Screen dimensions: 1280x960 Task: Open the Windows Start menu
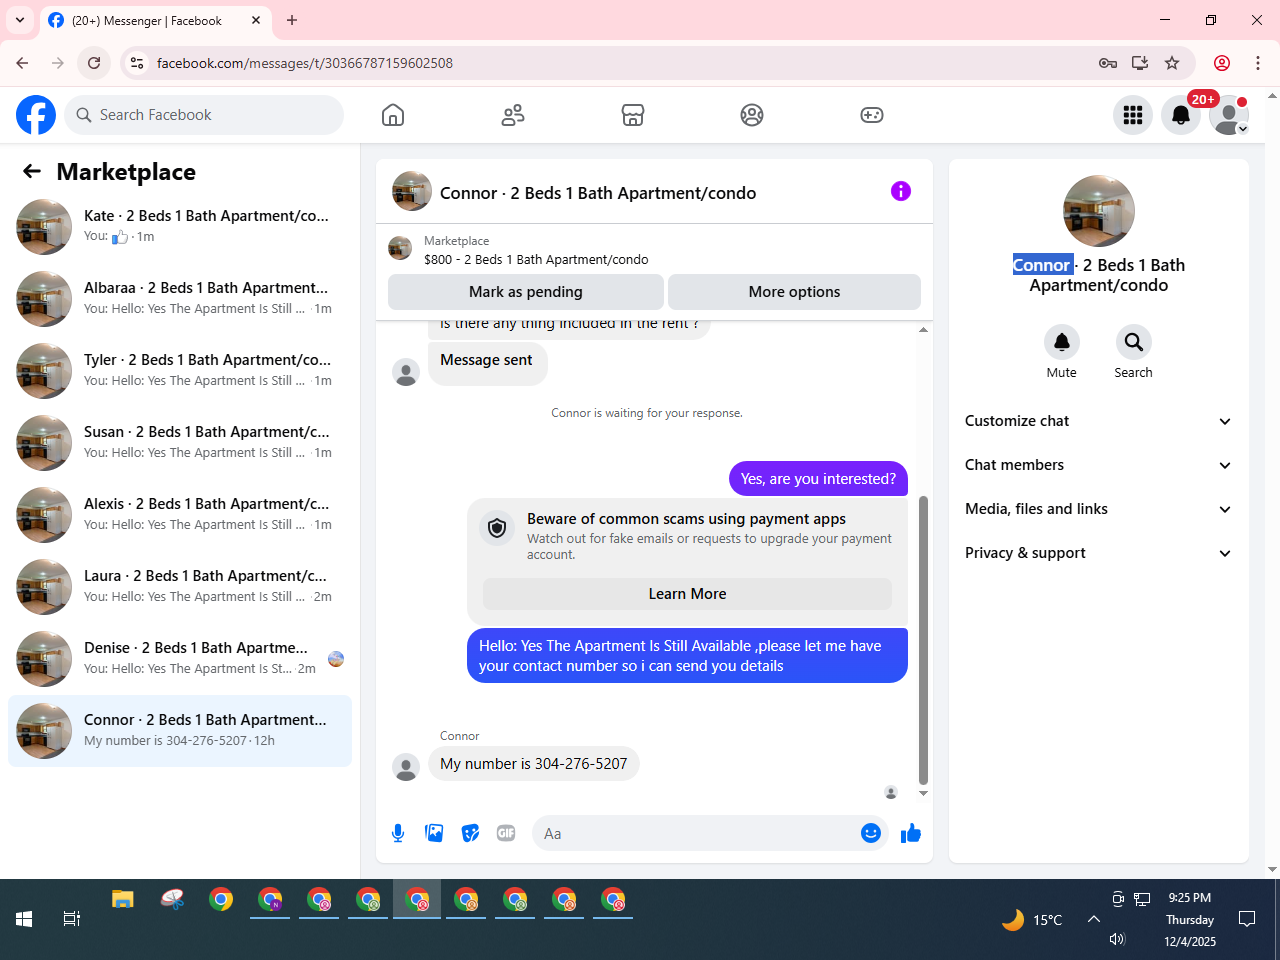24,919
